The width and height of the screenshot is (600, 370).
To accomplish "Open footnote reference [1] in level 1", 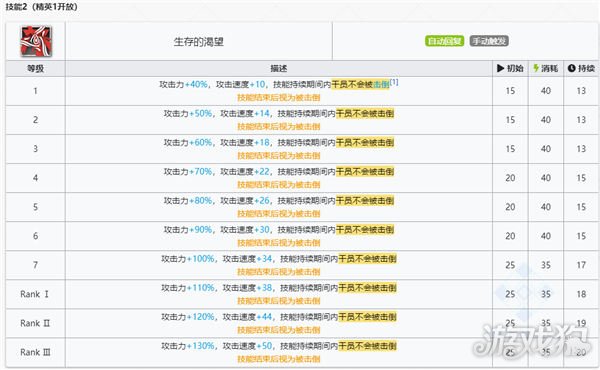I will [x=394, y=82].
